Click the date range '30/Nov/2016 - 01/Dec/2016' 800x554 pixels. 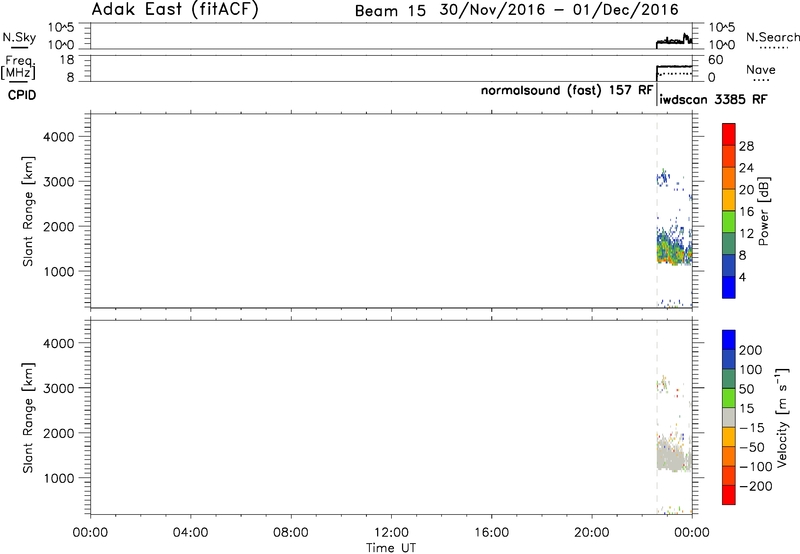(559, 10)
